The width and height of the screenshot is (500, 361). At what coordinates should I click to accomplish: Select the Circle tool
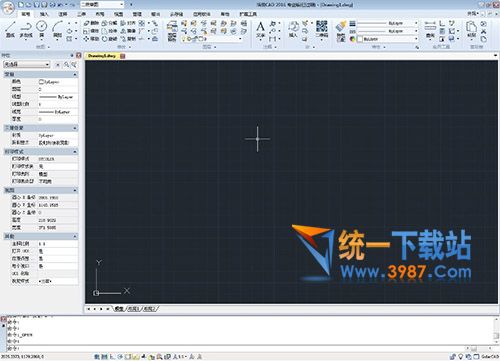tap(42, 29)
